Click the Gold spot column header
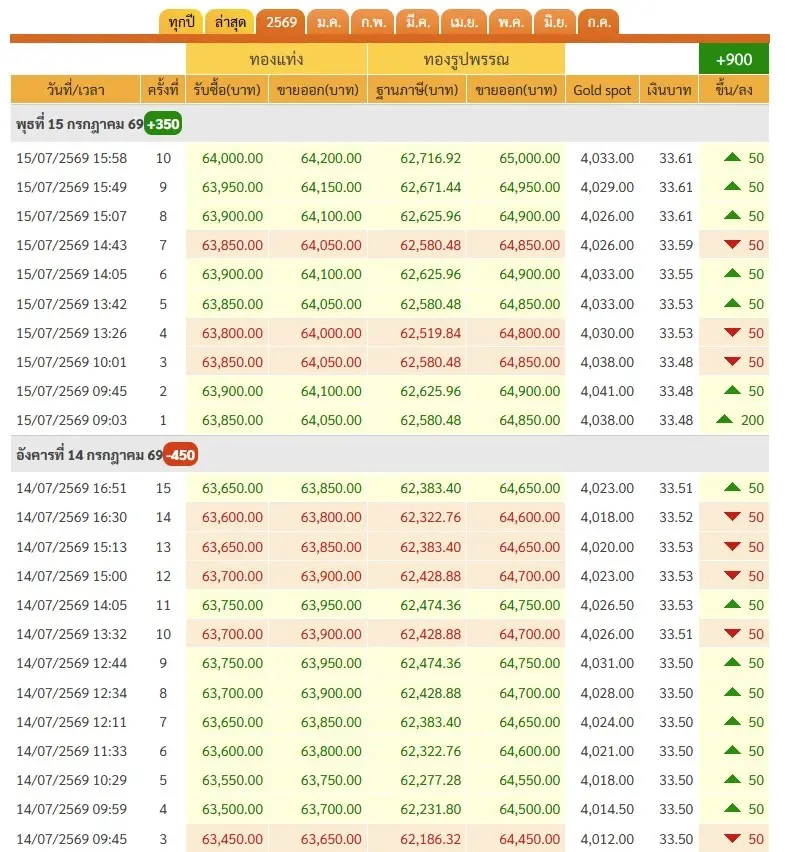 [x=602, y=90]
